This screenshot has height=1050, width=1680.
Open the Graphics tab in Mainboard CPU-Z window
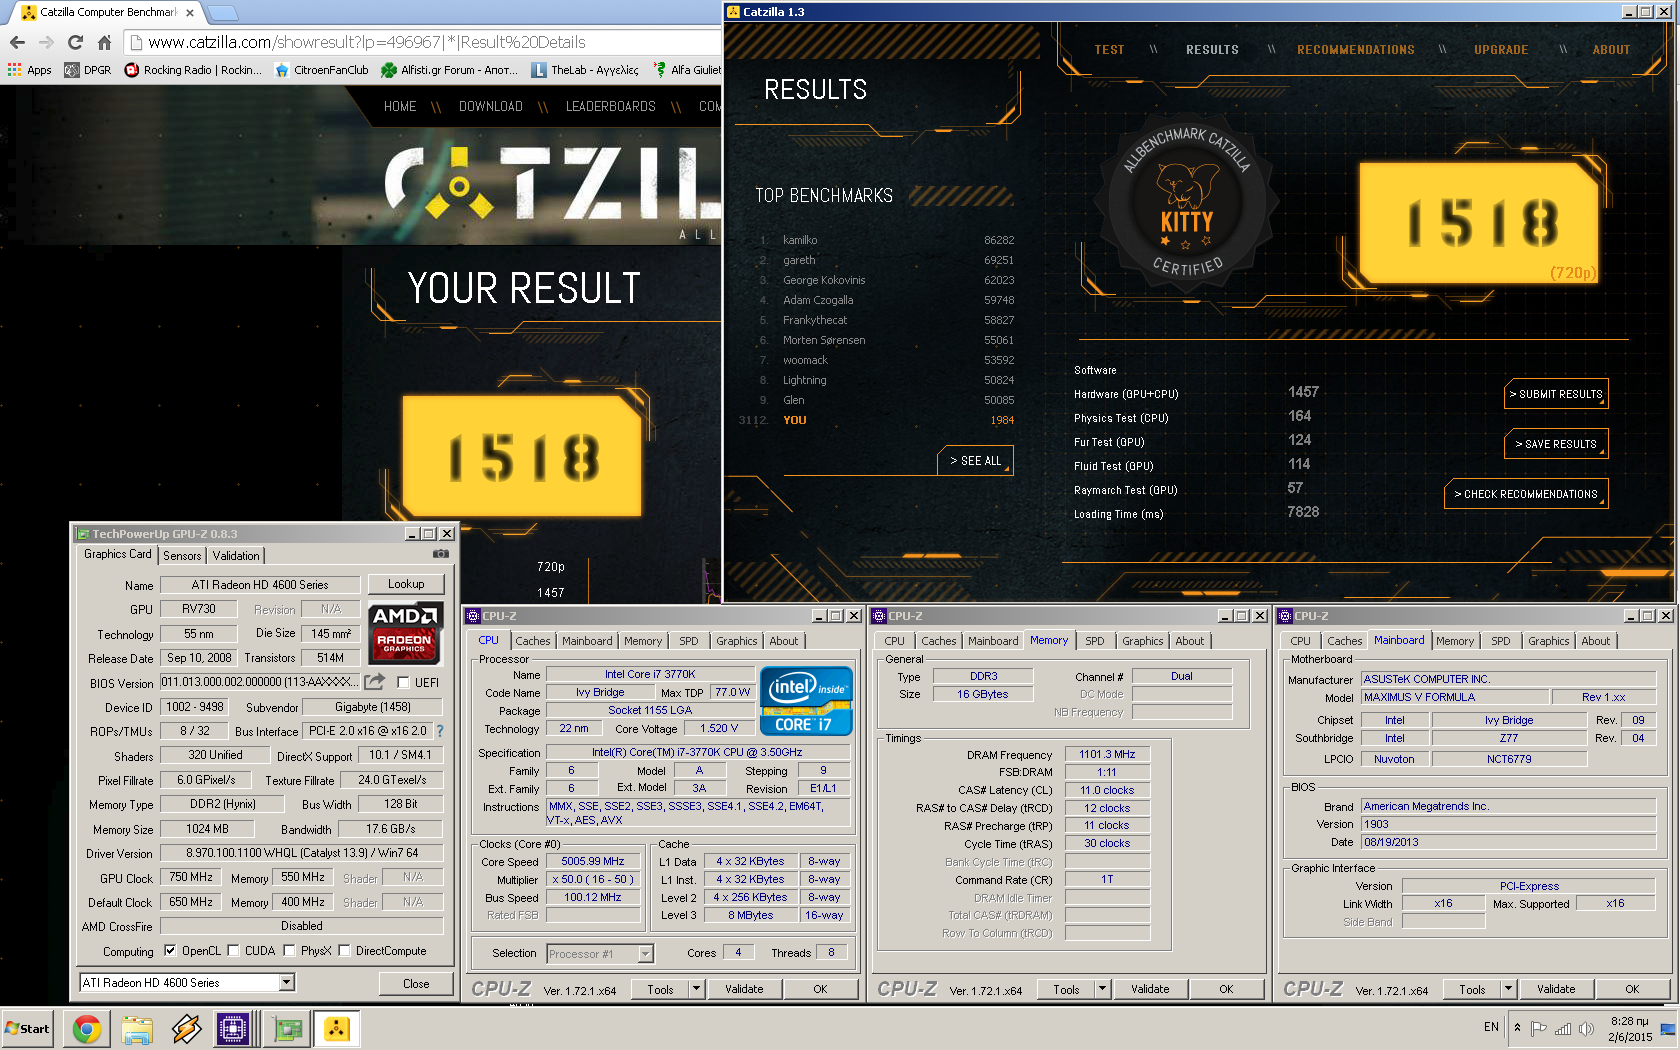[x=1549, y=641]
